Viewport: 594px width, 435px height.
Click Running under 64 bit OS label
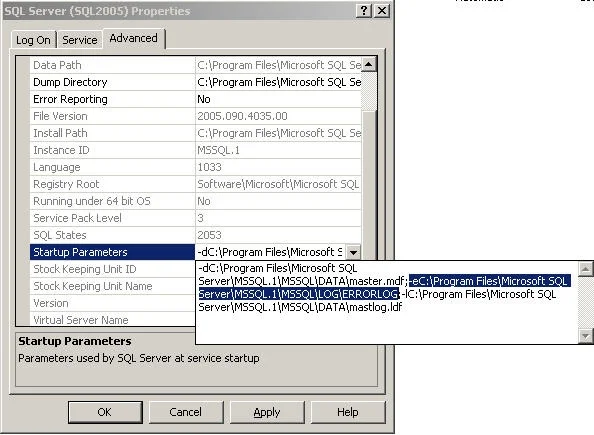click(92, 201)
